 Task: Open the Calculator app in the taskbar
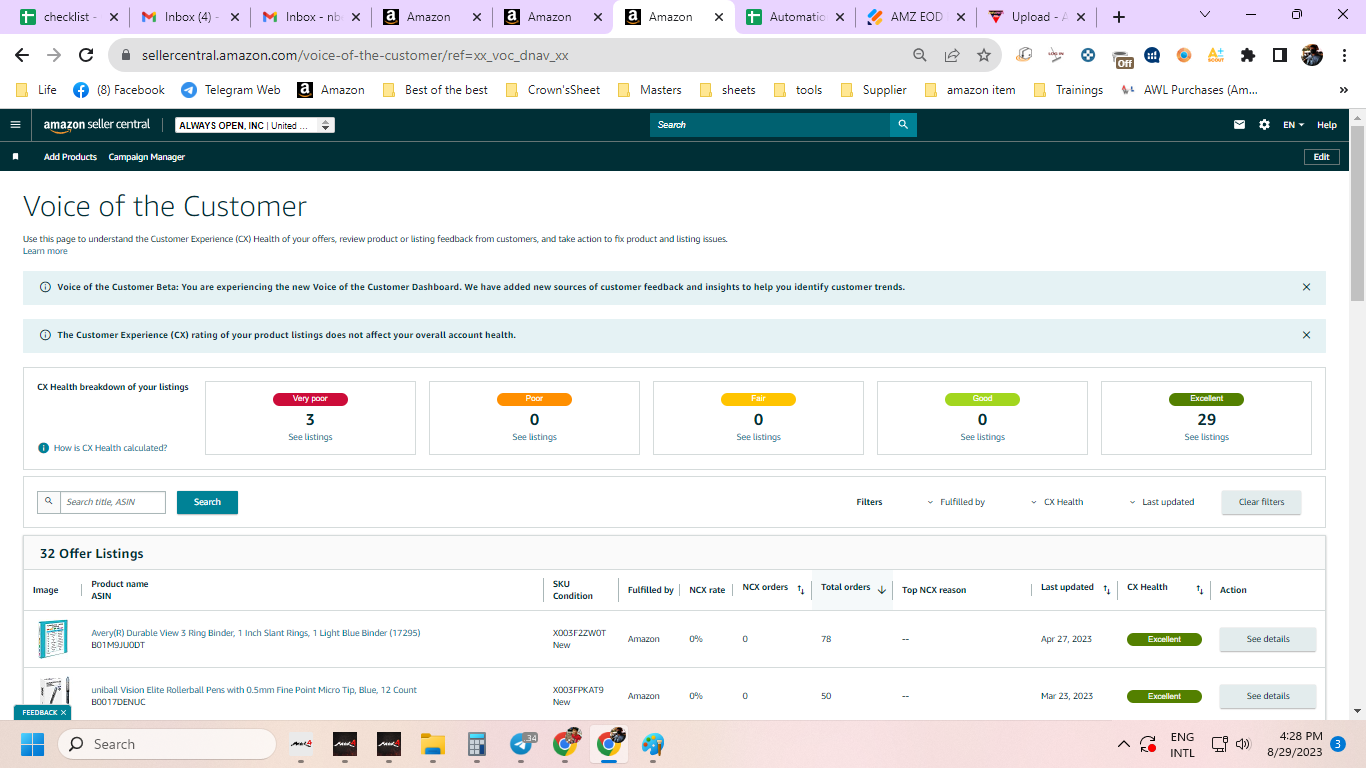(x=477, y=744)
